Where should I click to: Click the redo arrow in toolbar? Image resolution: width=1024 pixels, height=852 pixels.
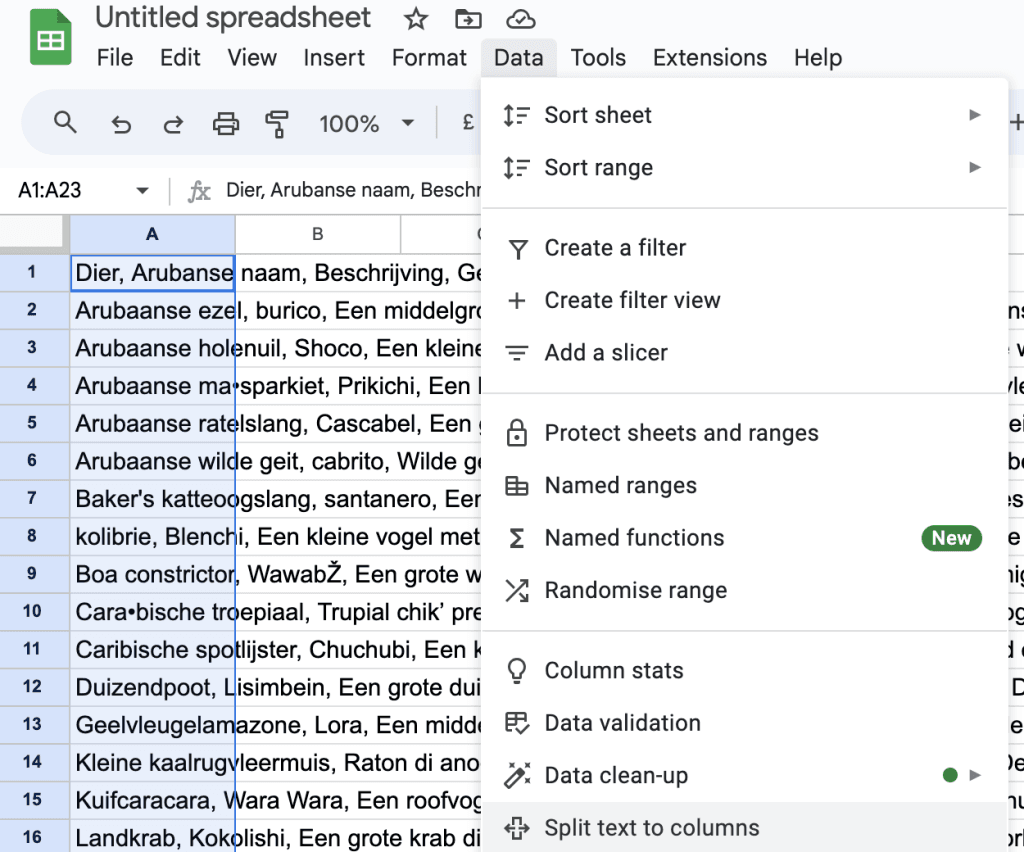point(173,124)
